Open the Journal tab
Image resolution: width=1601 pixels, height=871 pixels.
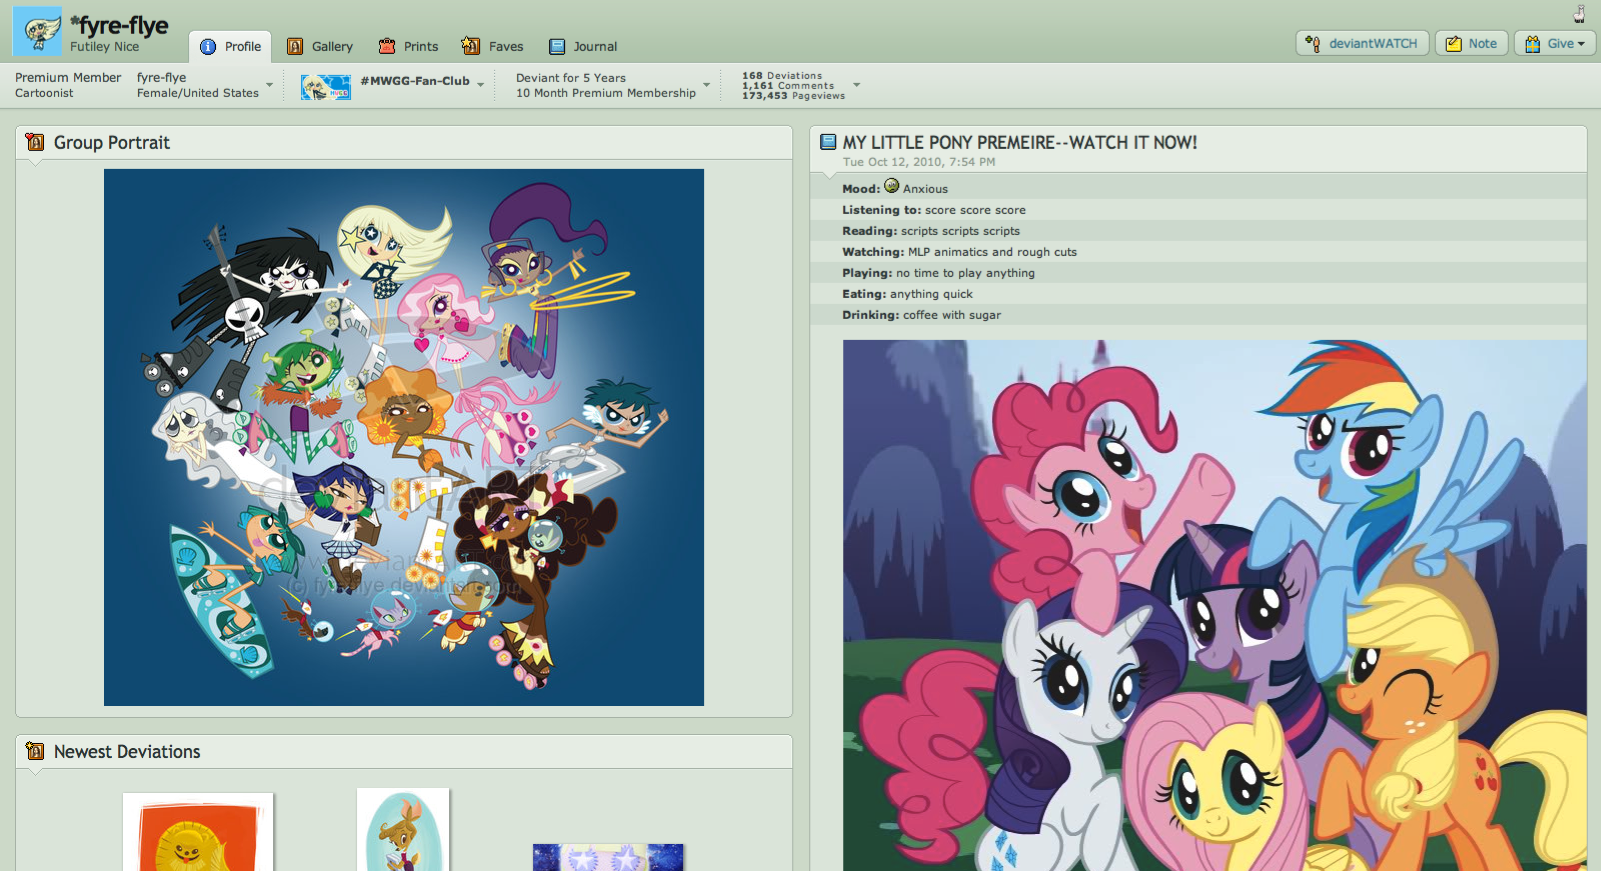(x=583, y=46)
